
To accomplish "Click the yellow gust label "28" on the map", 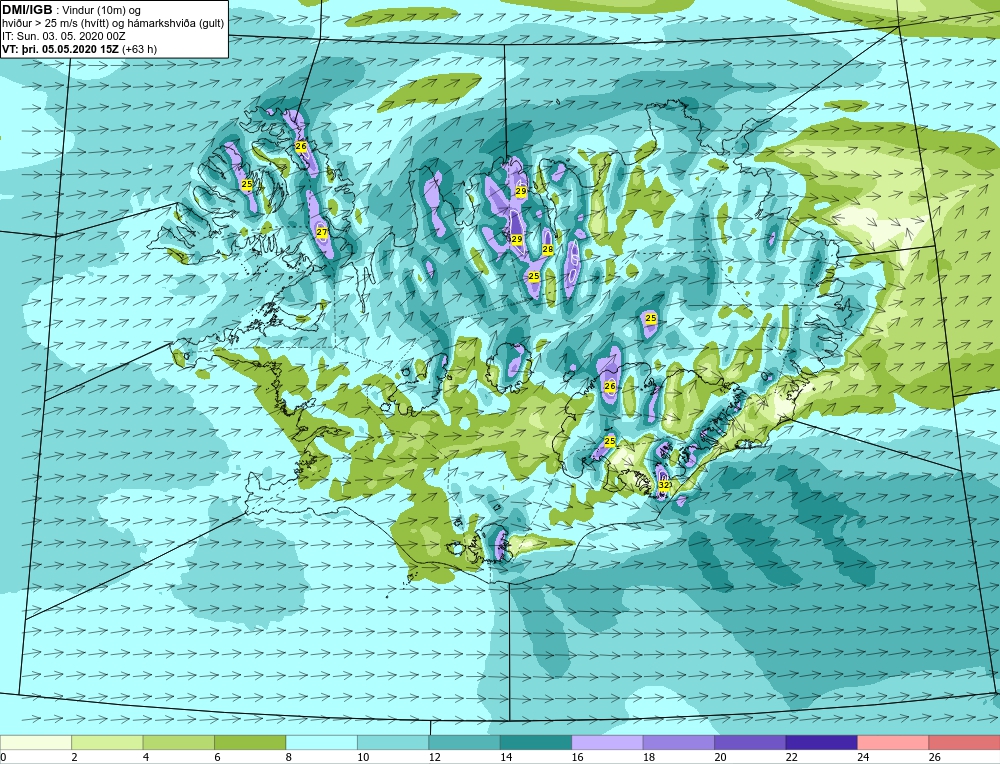I will click(547, 249).
